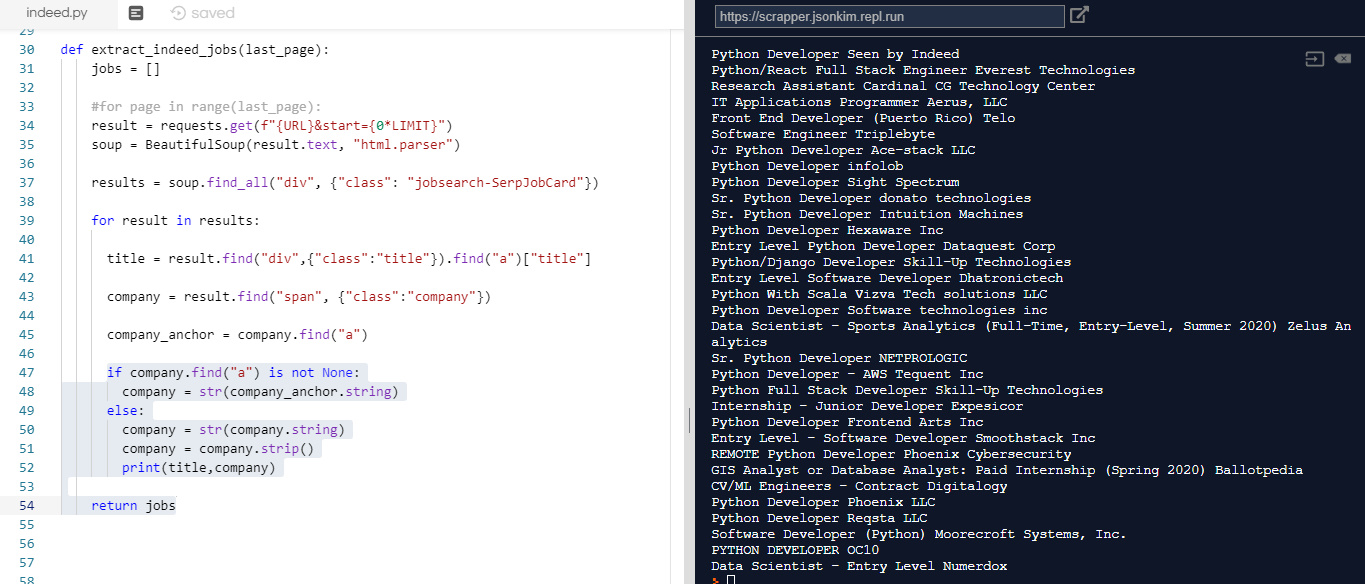The height and width of the screenshot is (584, 1365).
Task: Click line number 54 in the gutter
Action: pyautogui.click(x=27, y=506)
